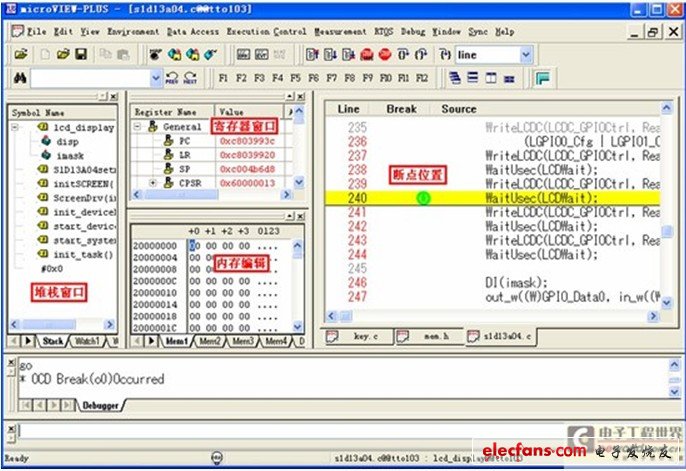Screen dimensions: 686x471
Task: Switch to the Mem3 tab
Action: tap(243, 341)
